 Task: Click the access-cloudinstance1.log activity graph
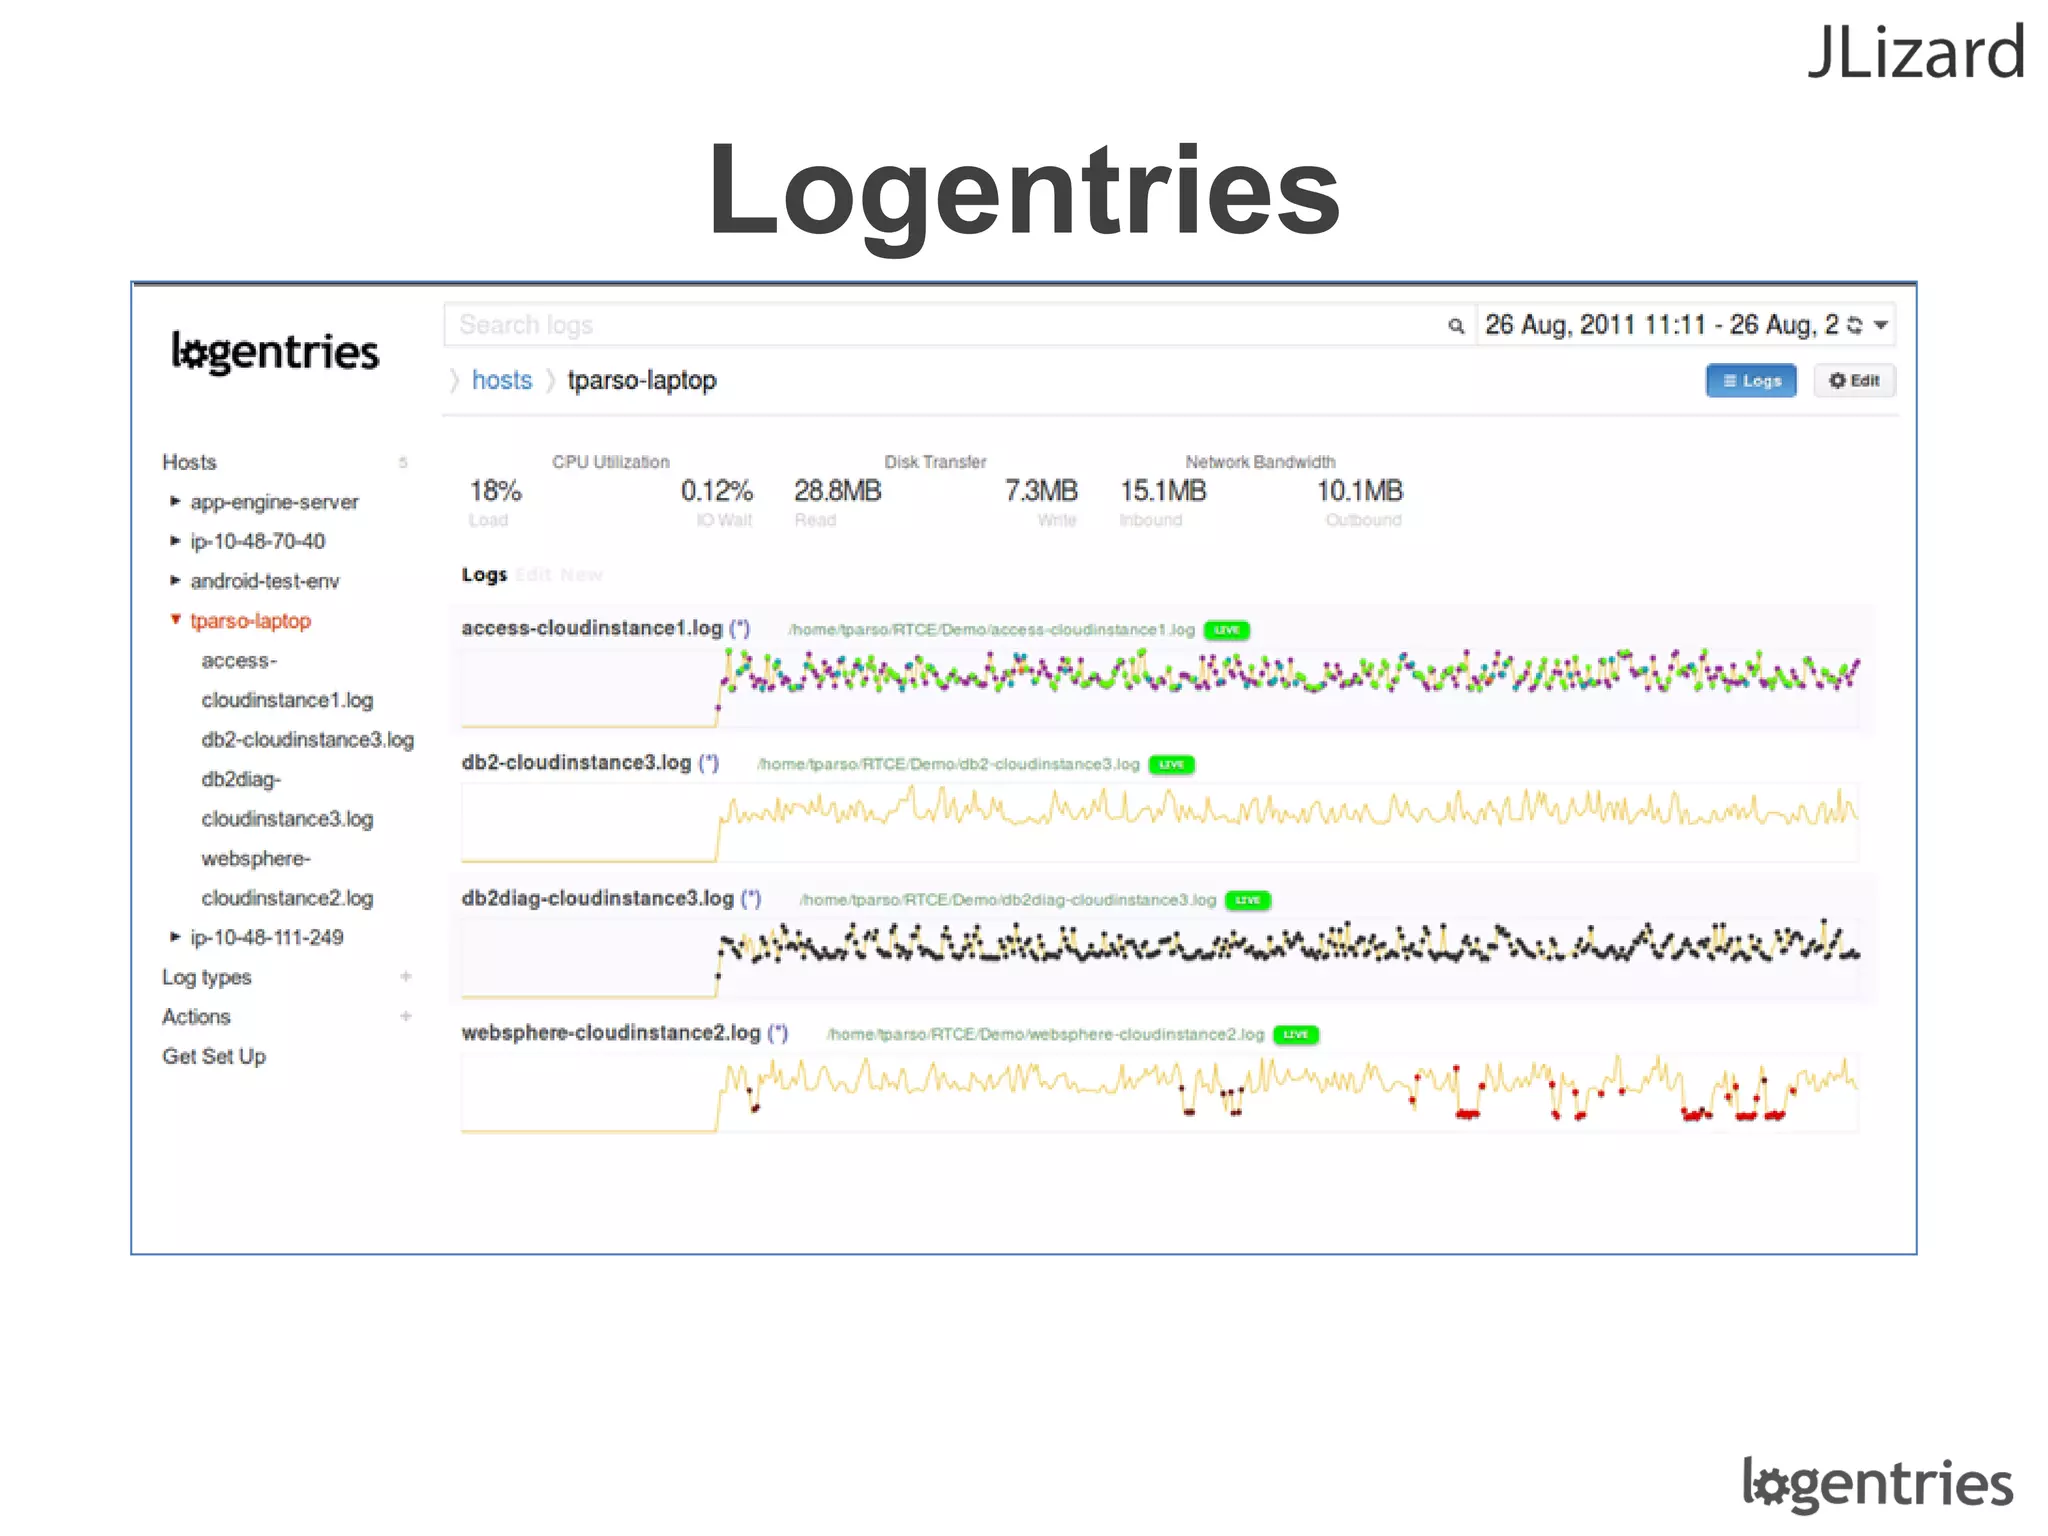(1160, 686)
